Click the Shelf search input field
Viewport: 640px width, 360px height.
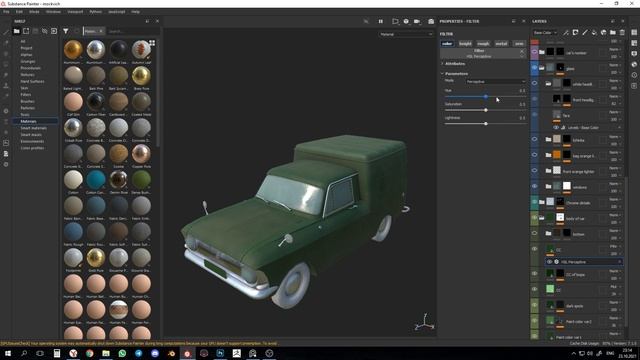pos(132,31)
